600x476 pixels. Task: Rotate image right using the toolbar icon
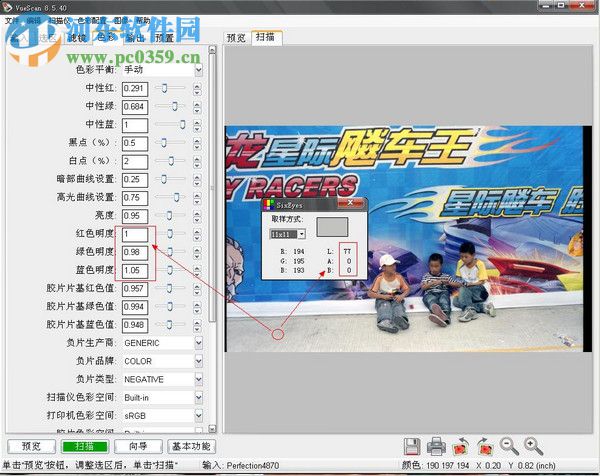point(484,447)
